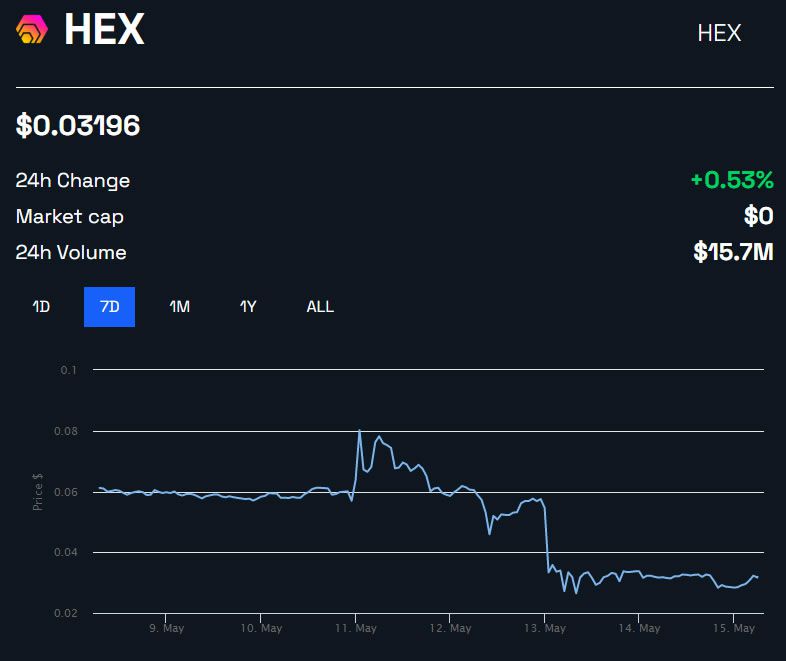Click the $0.03196 current price
The height and width of the screenshot is (661, 786).
[x=78, y=126]
